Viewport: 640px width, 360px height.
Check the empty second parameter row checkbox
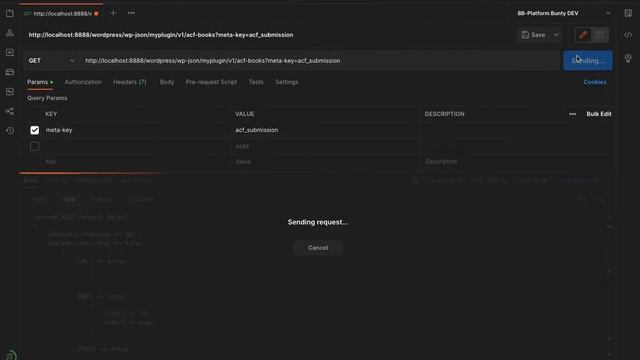pos(35,146)
